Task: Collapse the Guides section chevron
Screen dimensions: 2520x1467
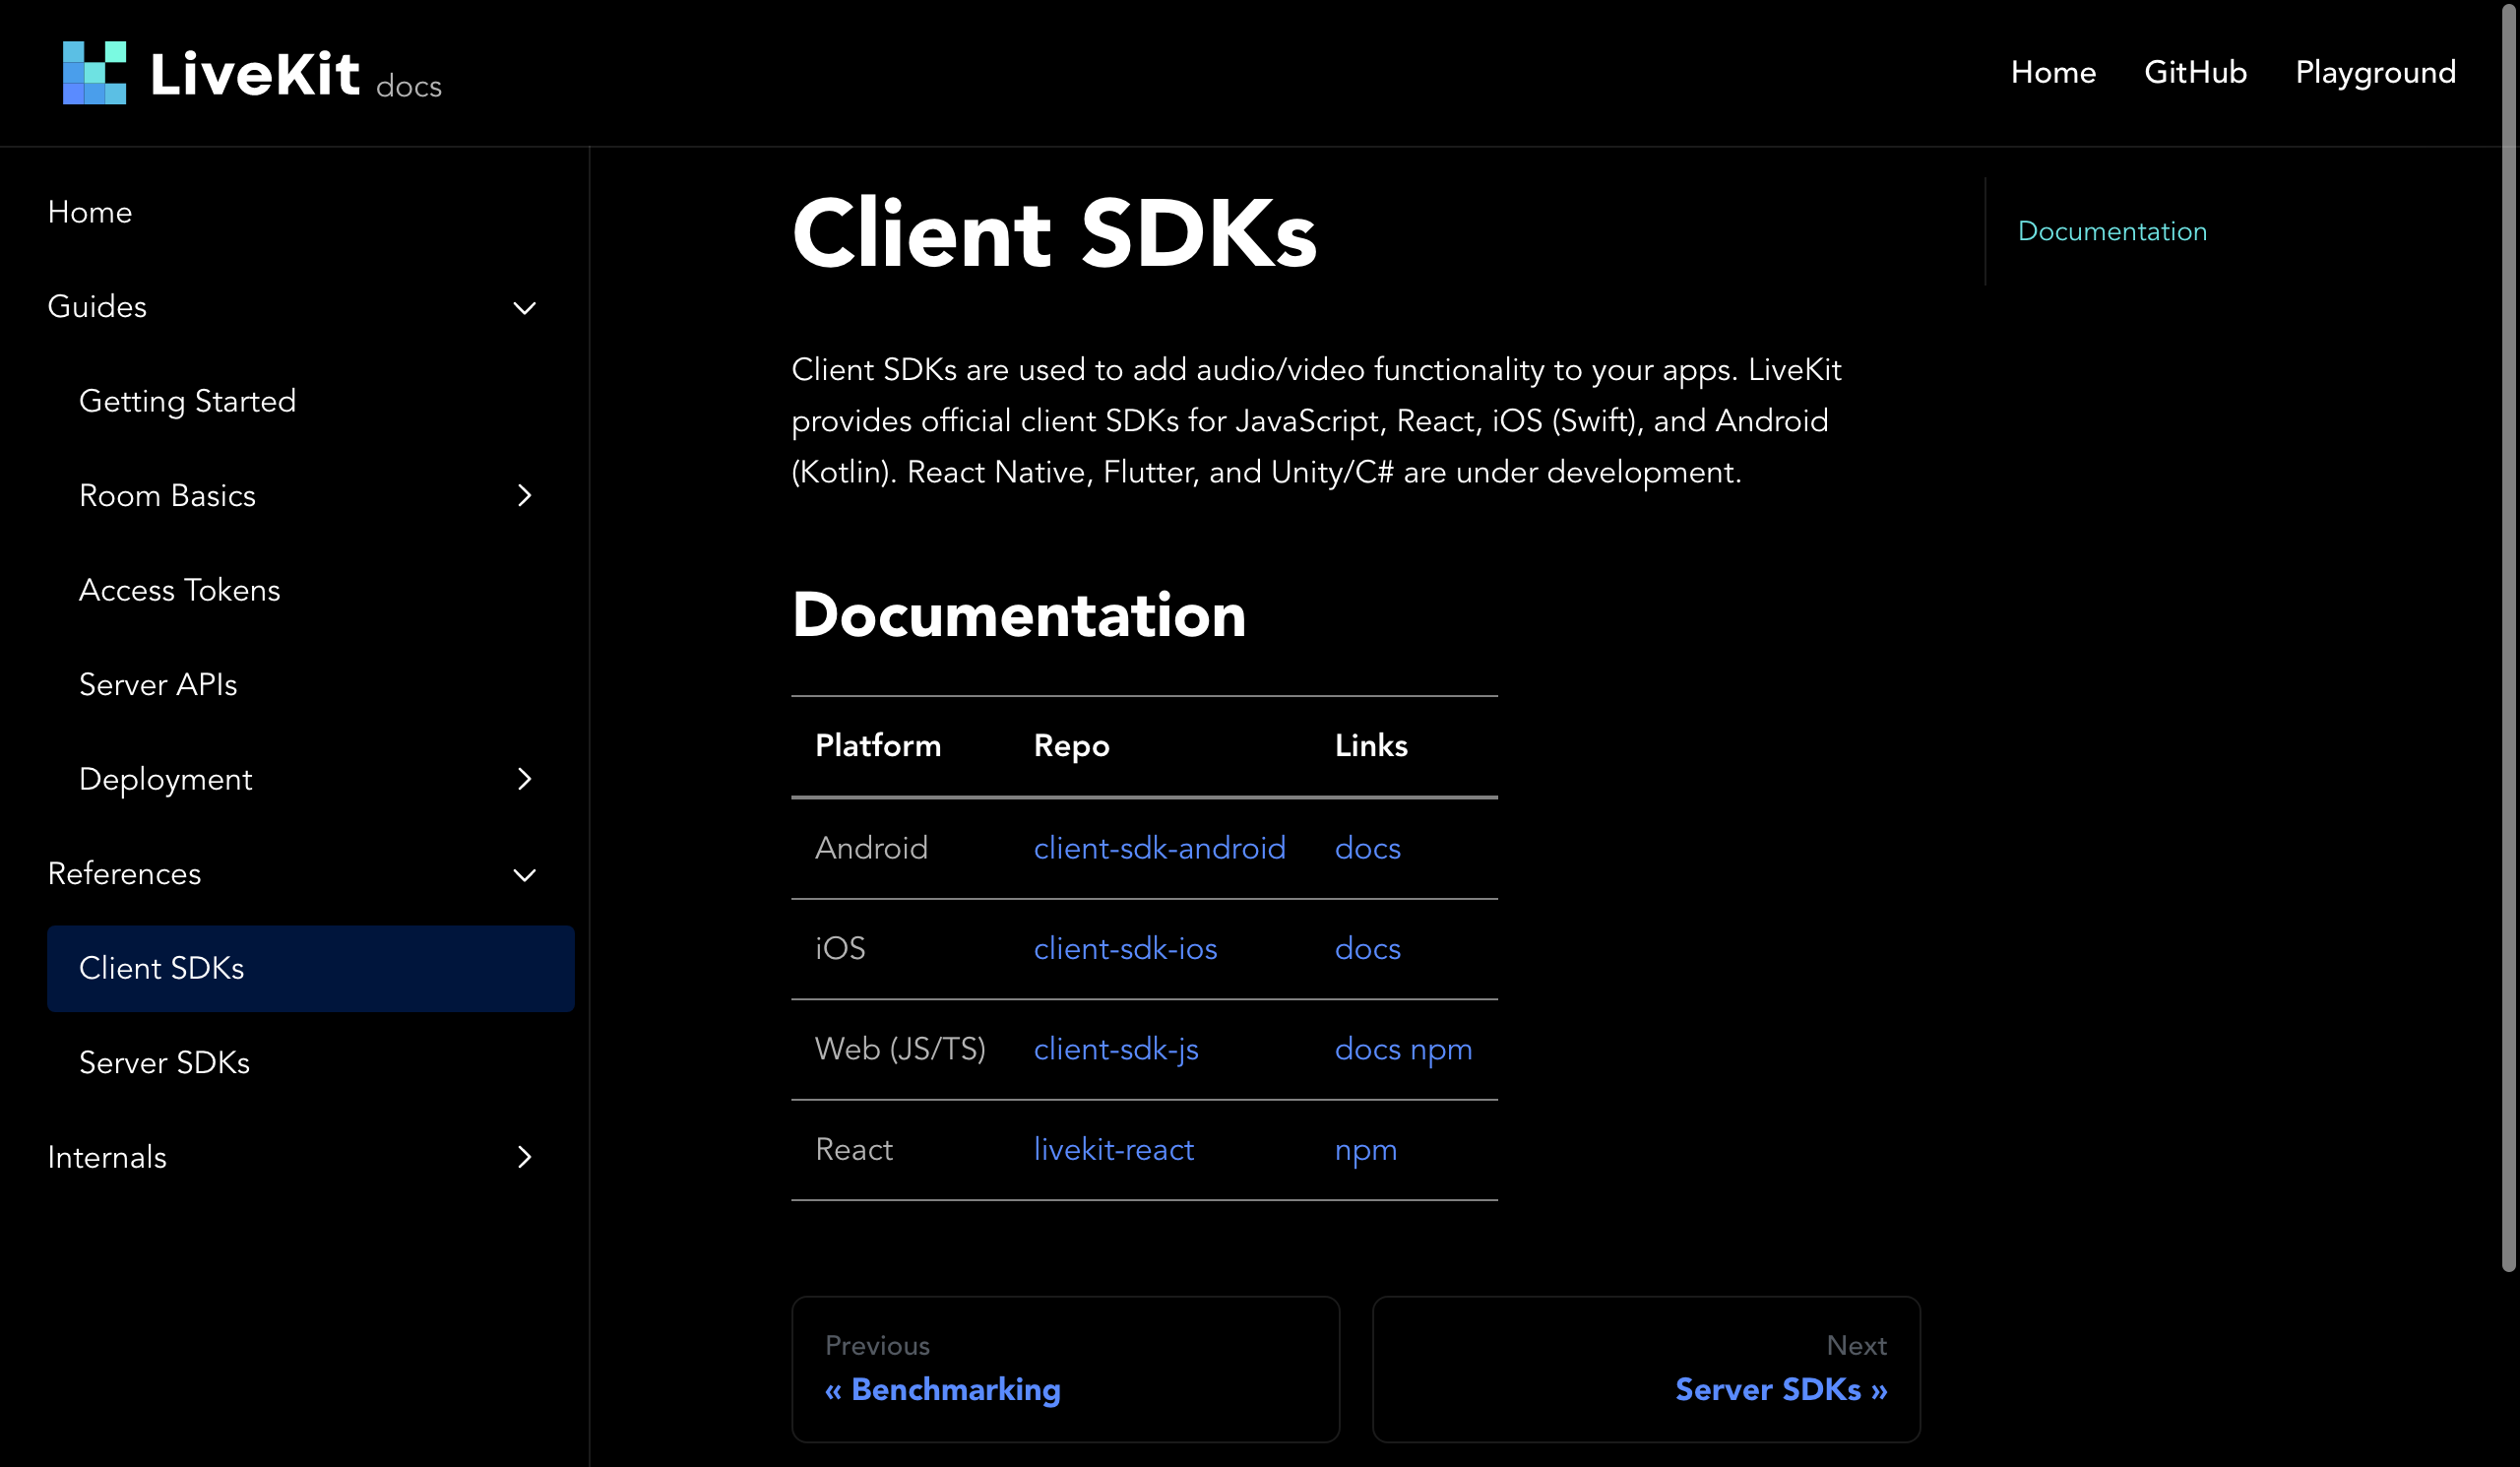Action: [524, 308]
